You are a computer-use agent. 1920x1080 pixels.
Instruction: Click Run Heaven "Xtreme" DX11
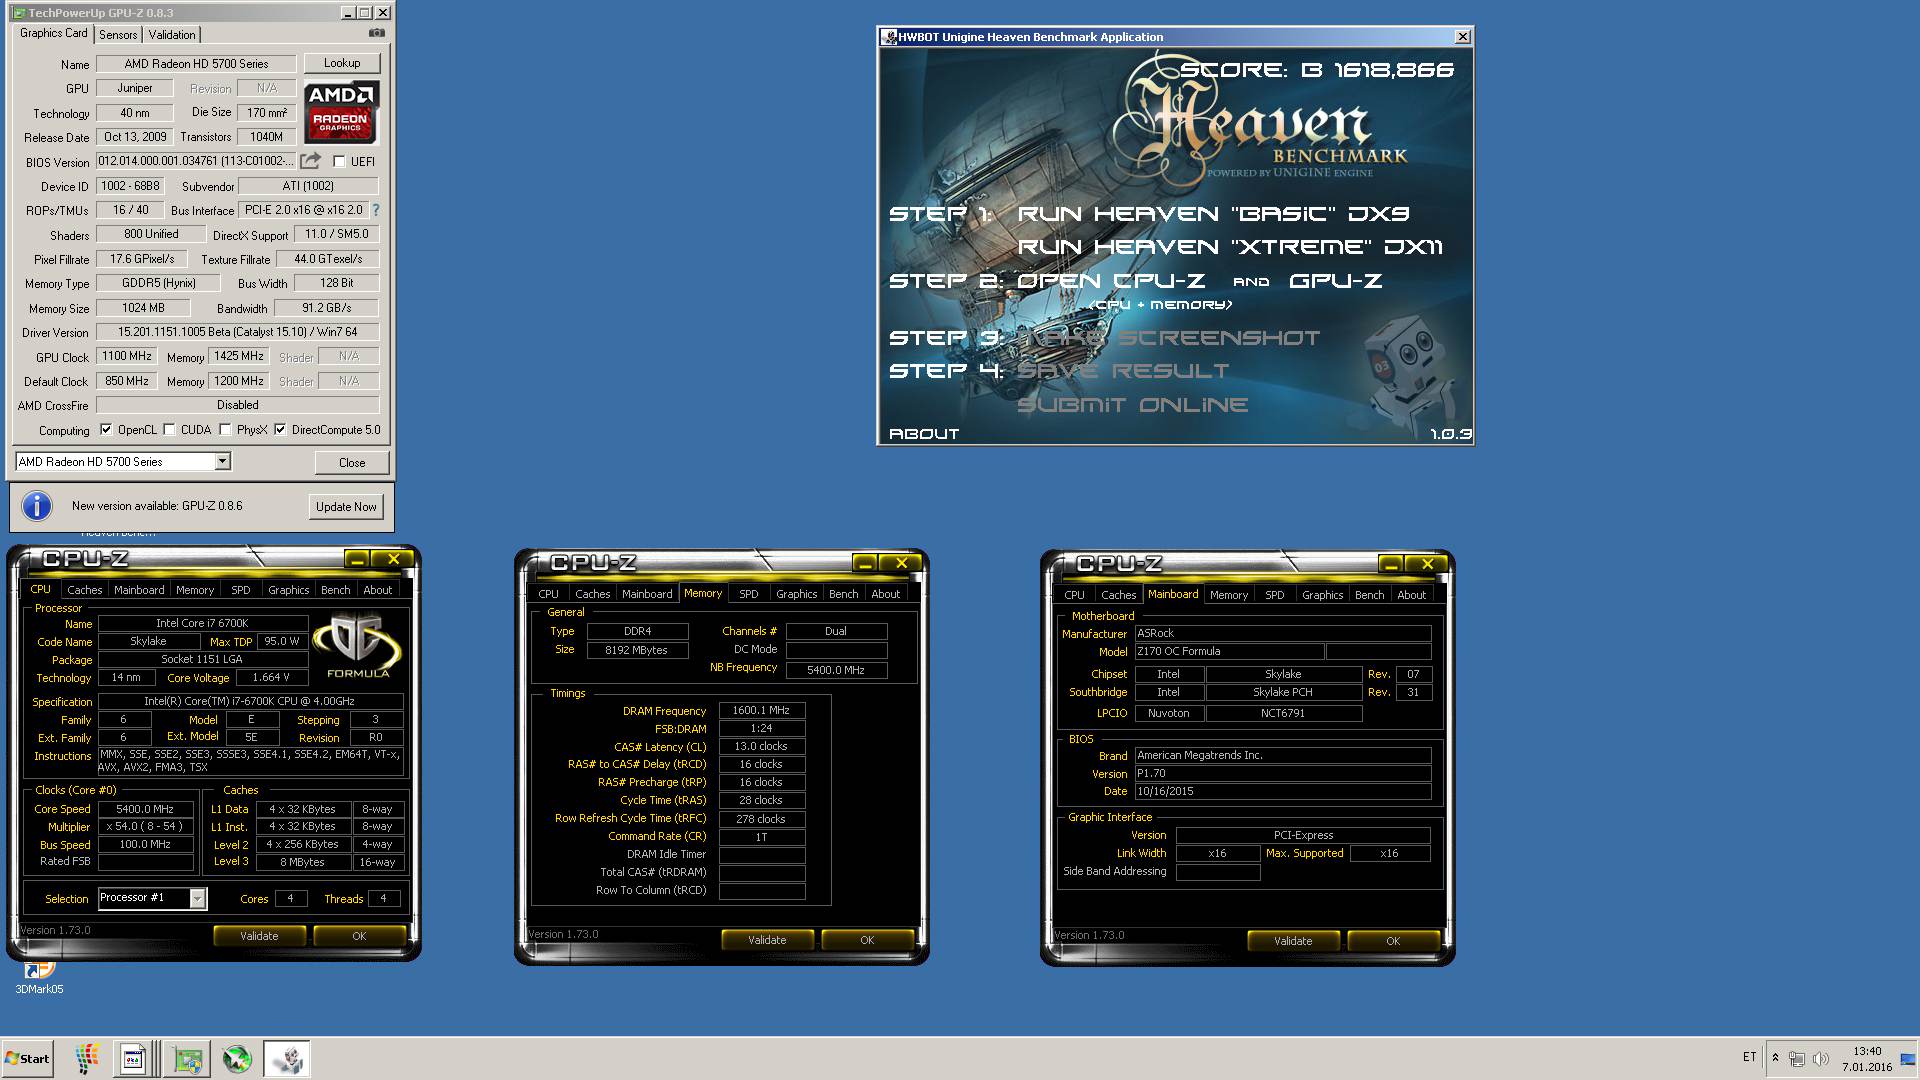[1230, 247]
